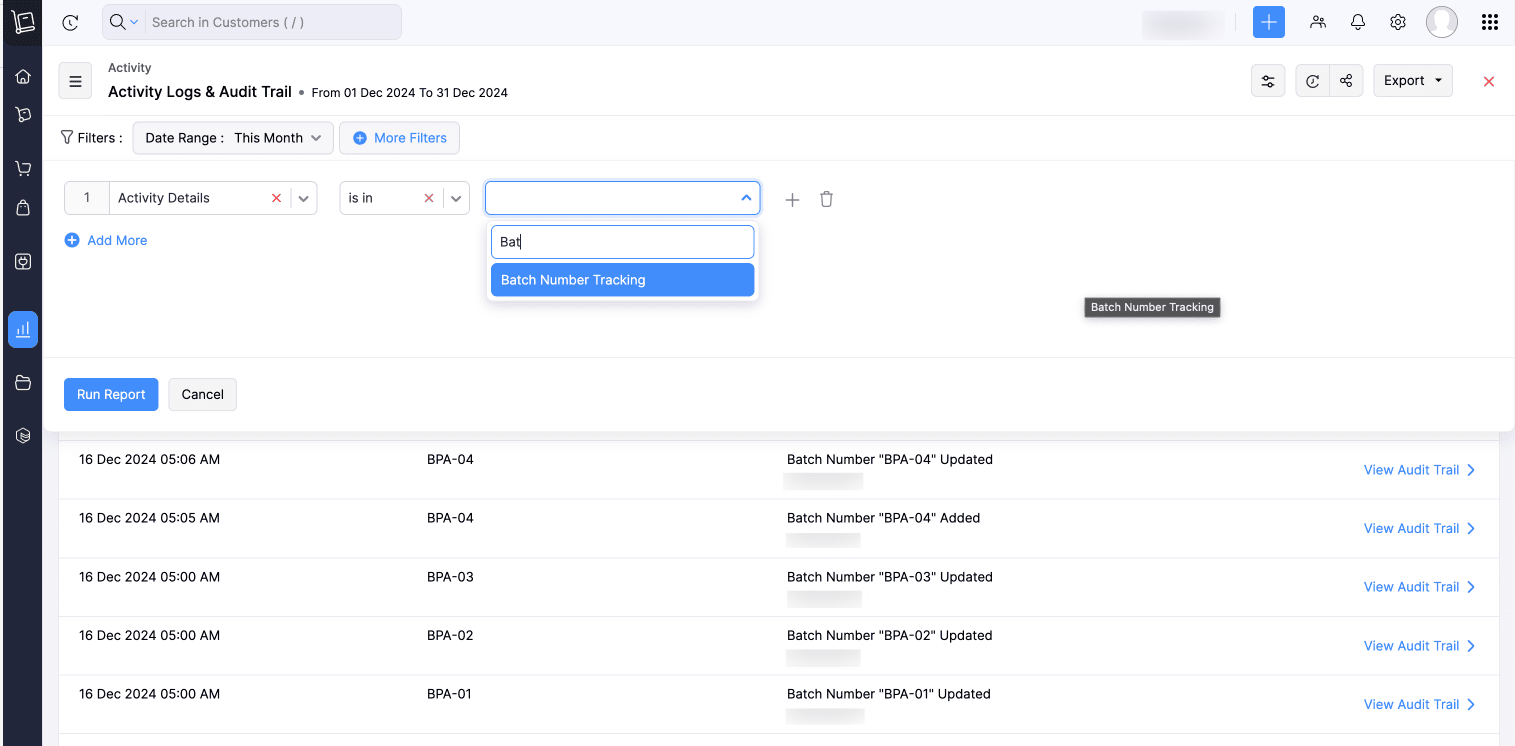Open the apps grid launcher

pos(1489,22)
